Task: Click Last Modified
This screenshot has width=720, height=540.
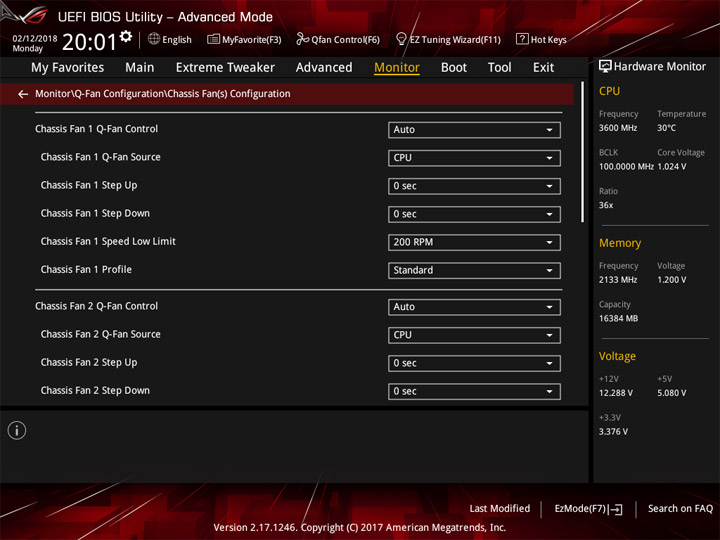Action: [x=499, y=509]
